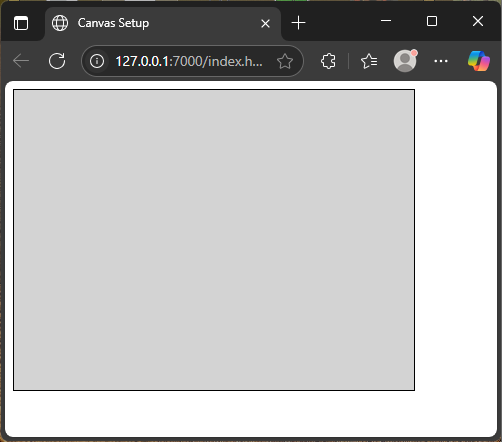Open the tab actions sidebar icon
The image size is (502, 442).
21,23
